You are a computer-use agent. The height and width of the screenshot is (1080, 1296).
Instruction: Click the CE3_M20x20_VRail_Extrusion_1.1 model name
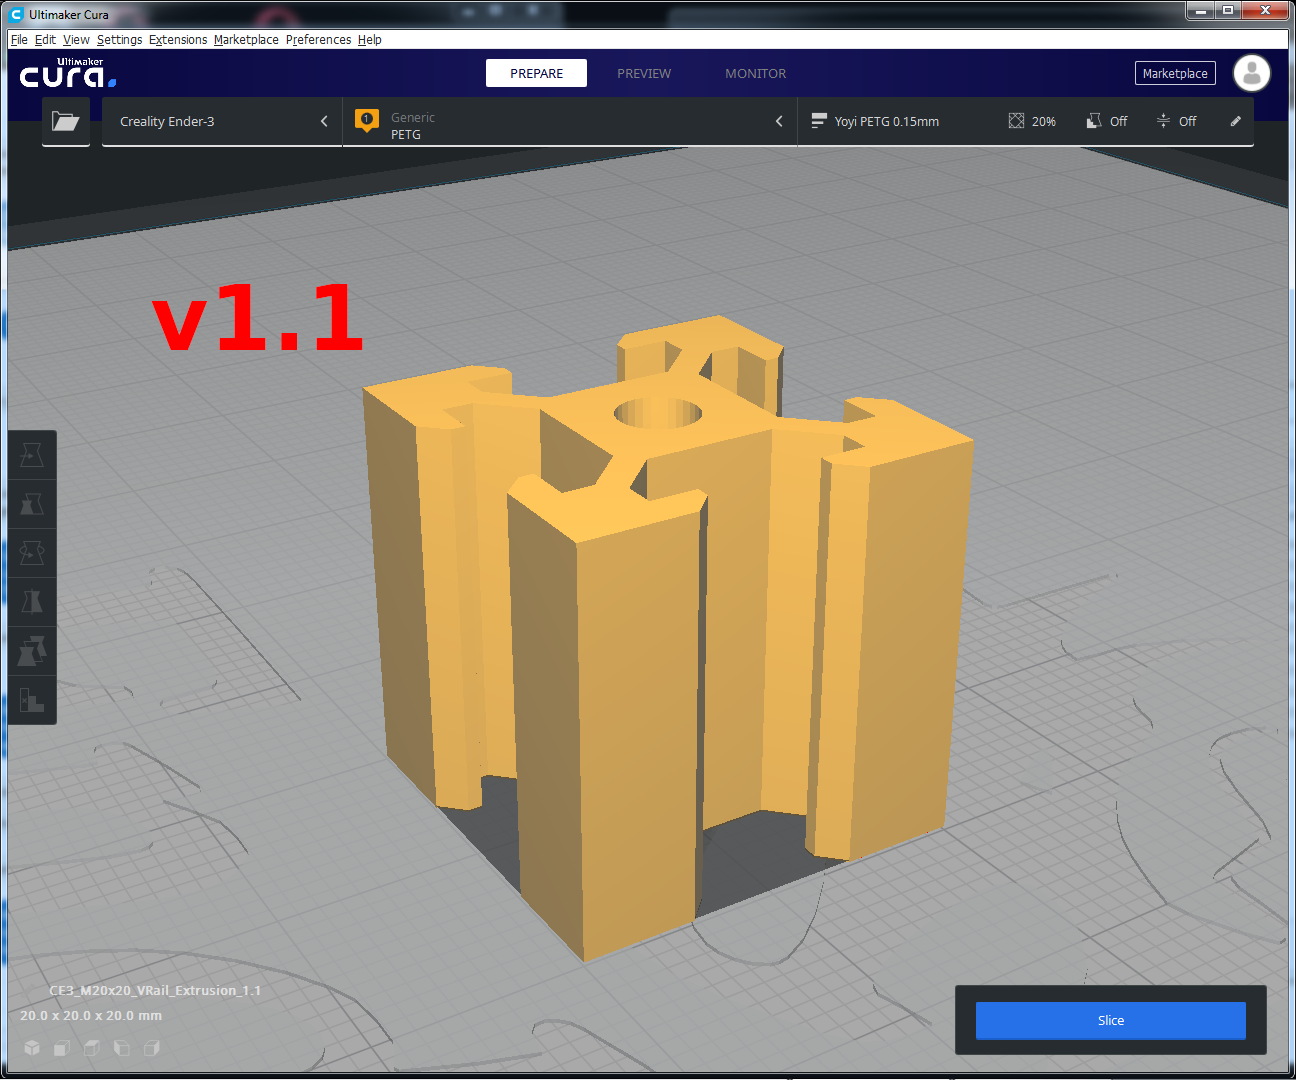click(x=155, y=990)
